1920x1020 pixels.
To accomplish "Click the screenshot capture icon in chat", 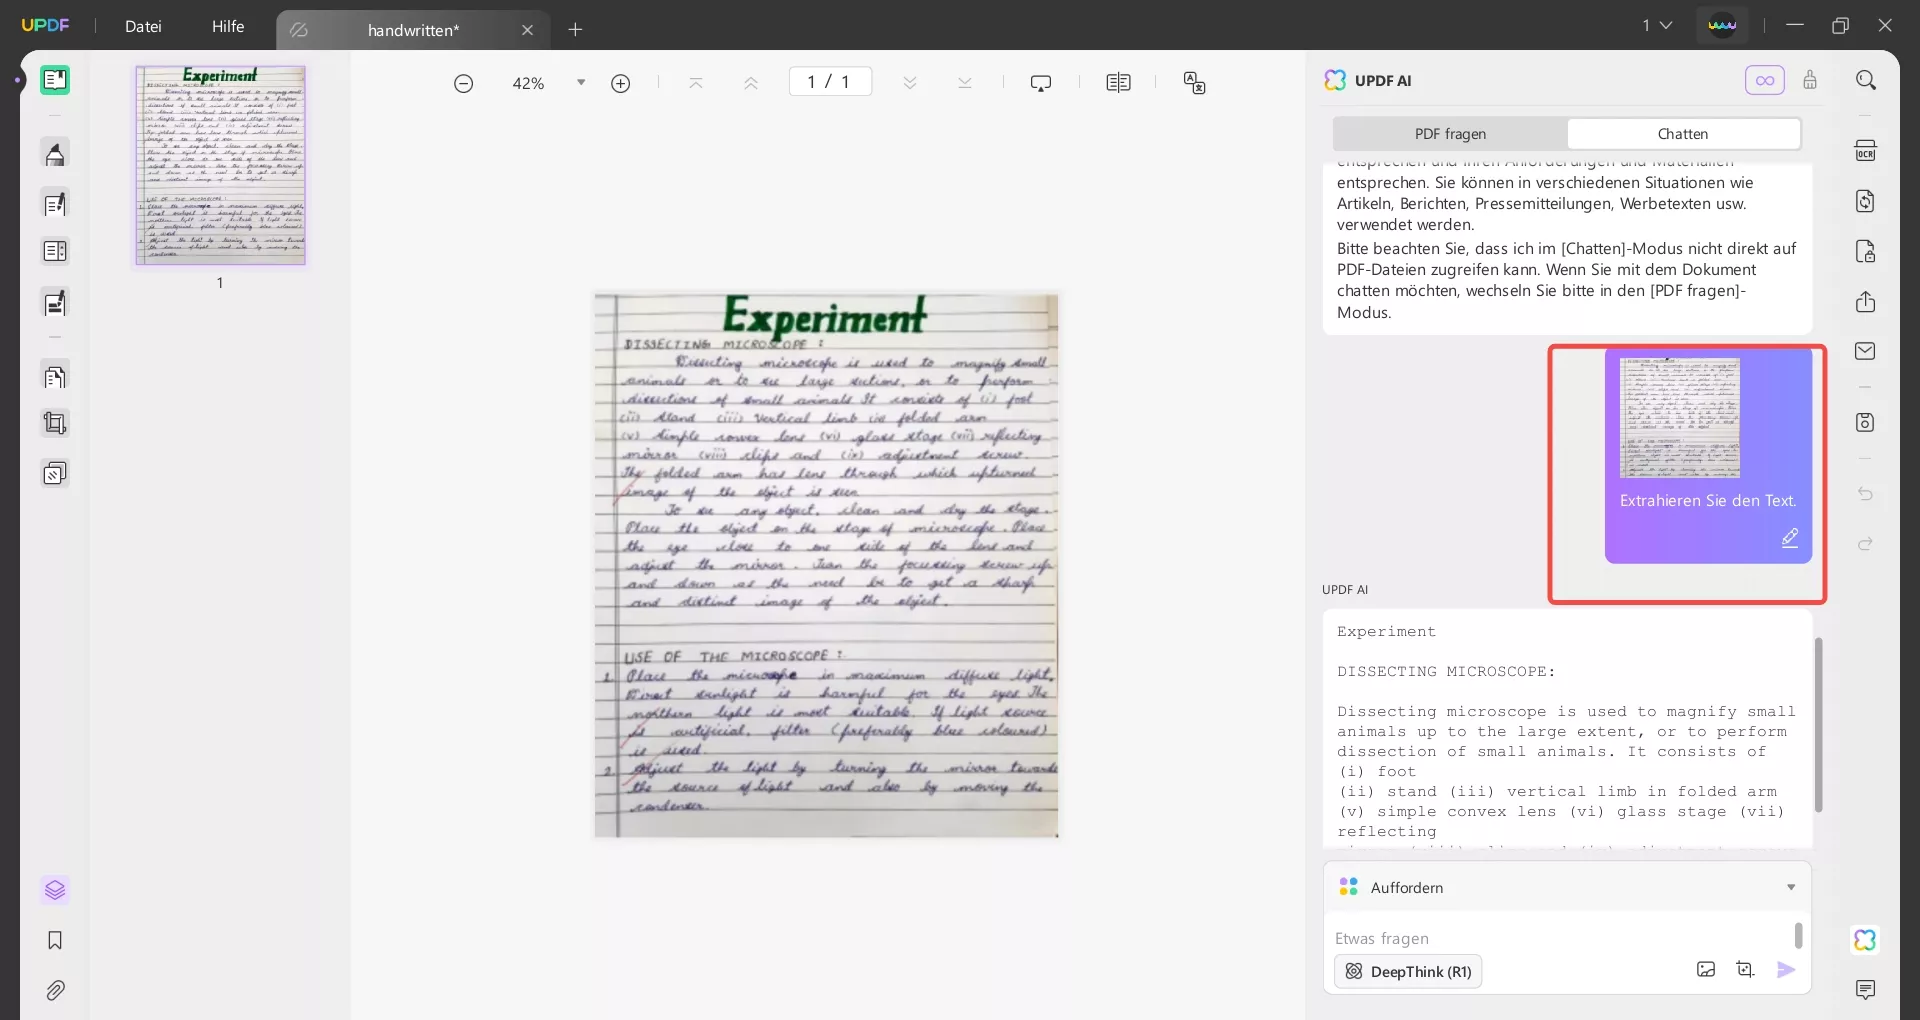I will (x=1745, y=969).
